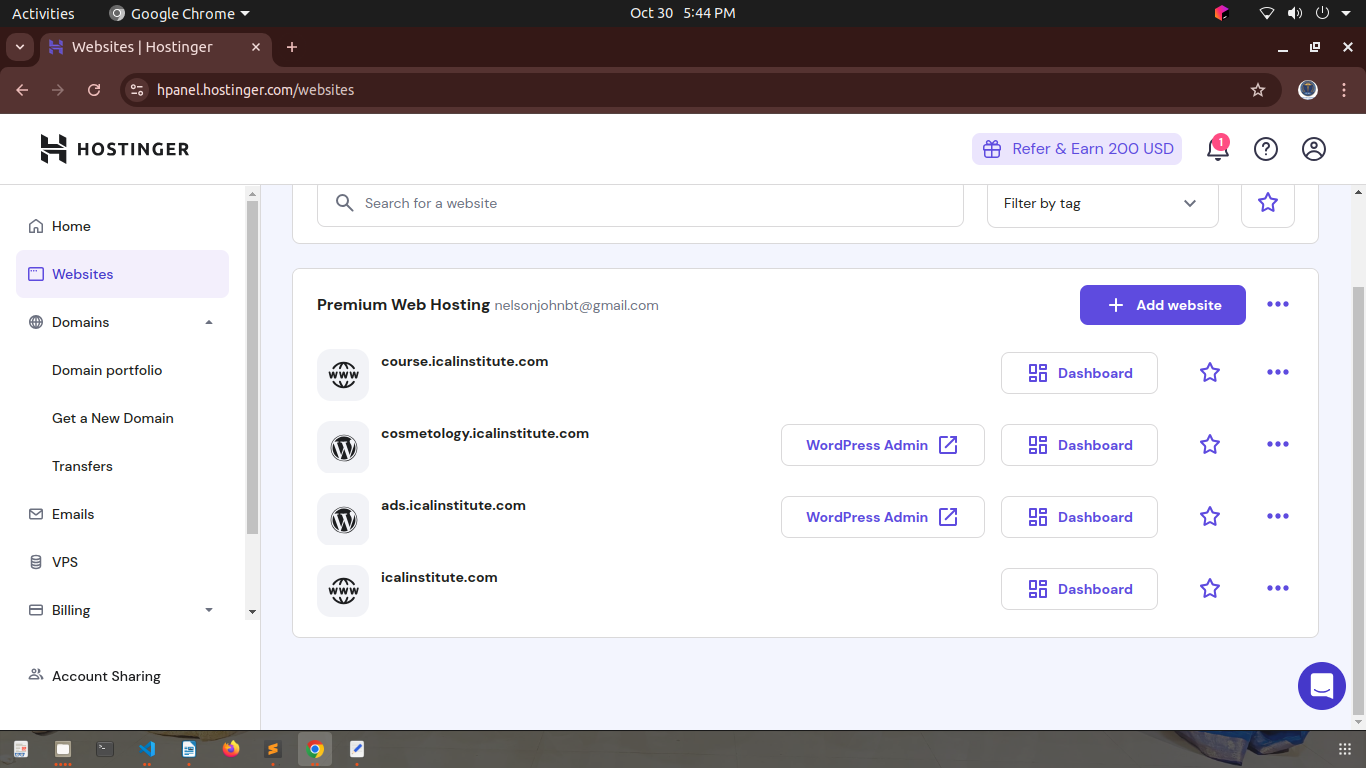
Task: Show applications grid
Action: [x=1345, y=749]
